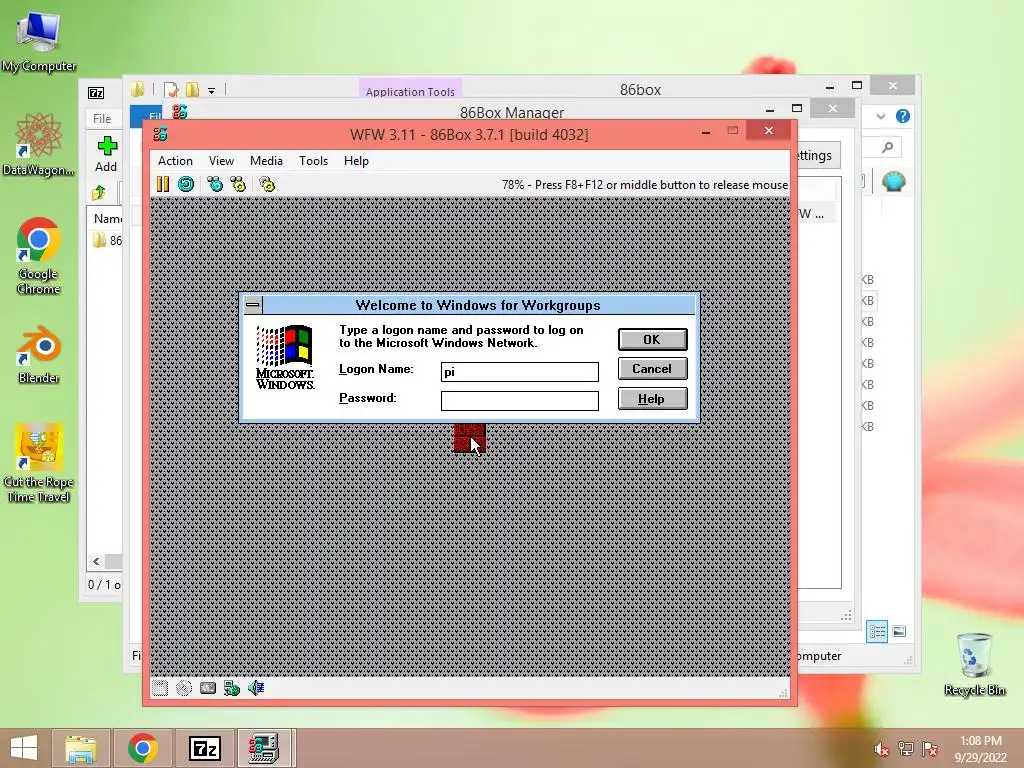Open the Help menu in 86Box

[x=357, y=161]
